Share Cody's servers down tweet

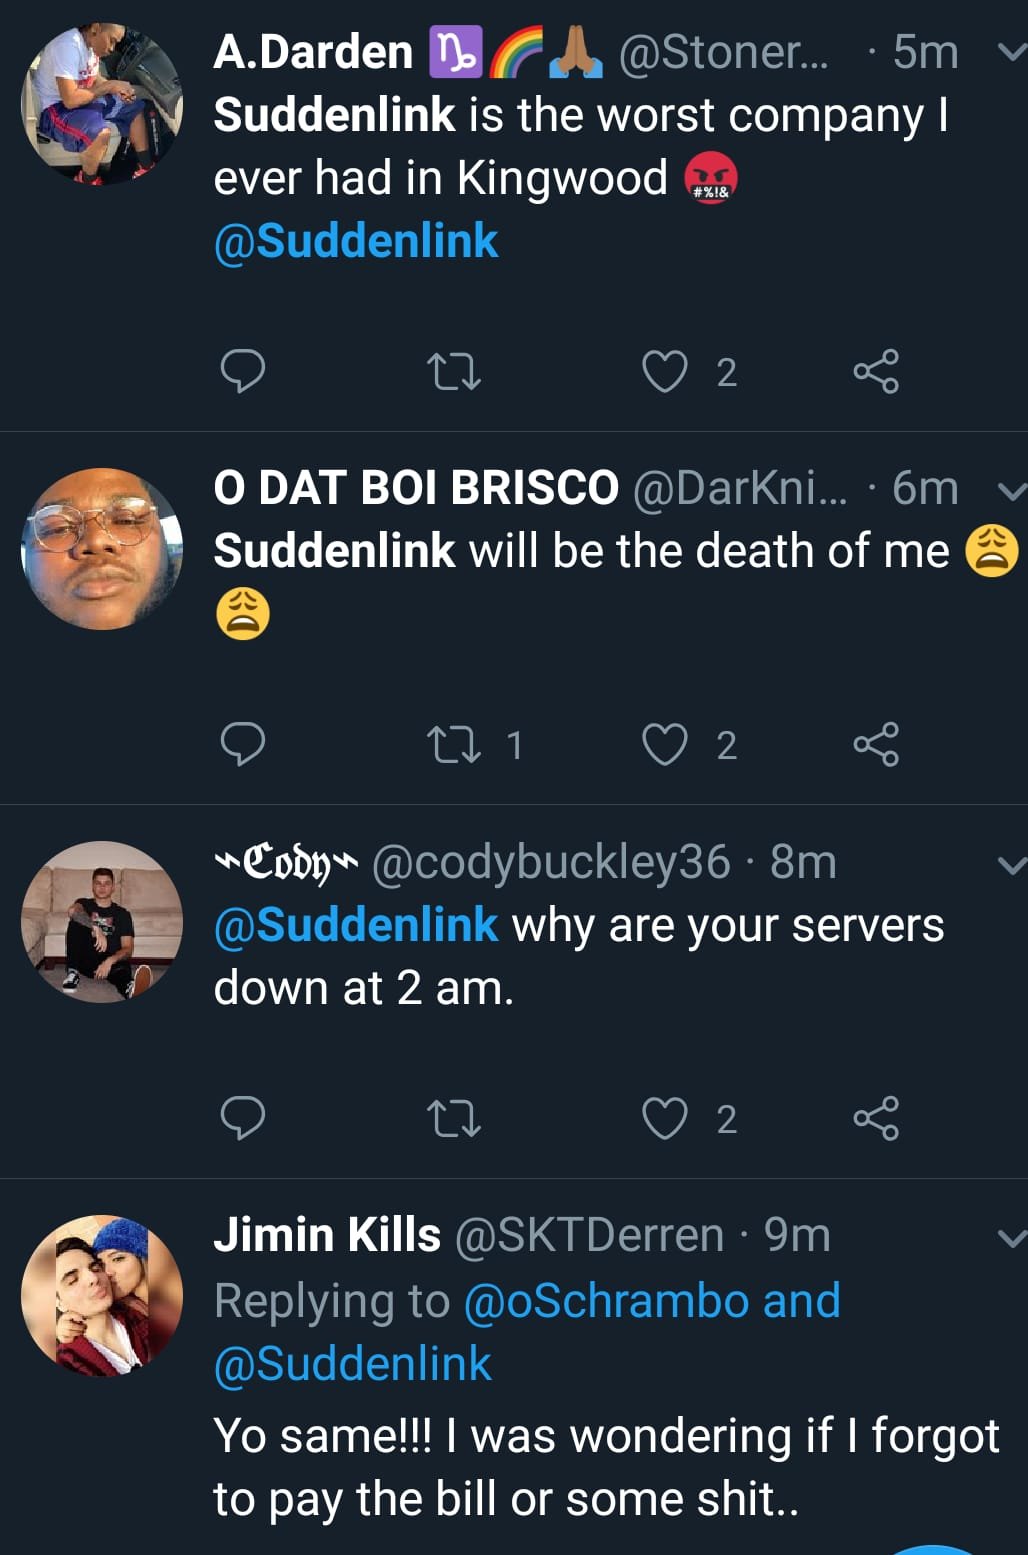(876, 1117)
